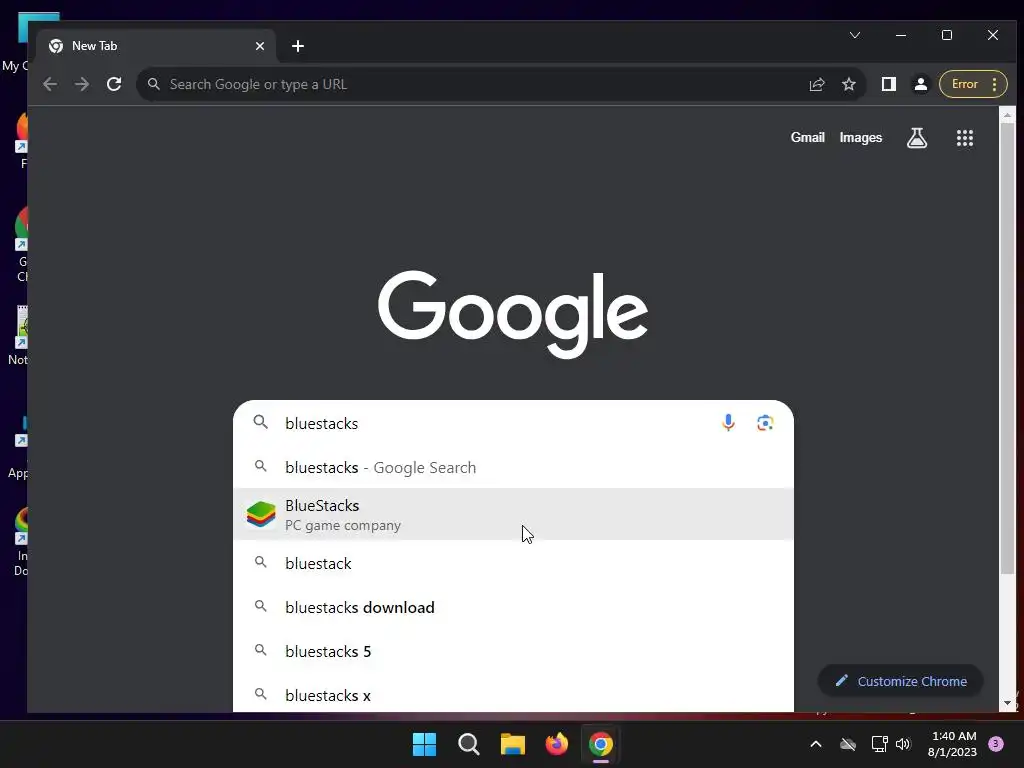
Task: Click the share page icon in address bar
Action: pos(817,84)
